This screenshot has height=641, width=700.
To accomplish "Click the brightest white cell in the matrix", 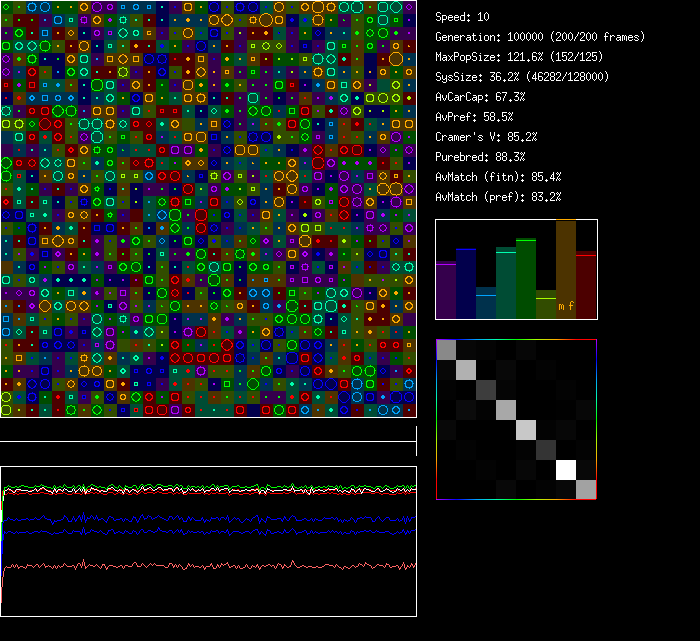I will point(567,469).
